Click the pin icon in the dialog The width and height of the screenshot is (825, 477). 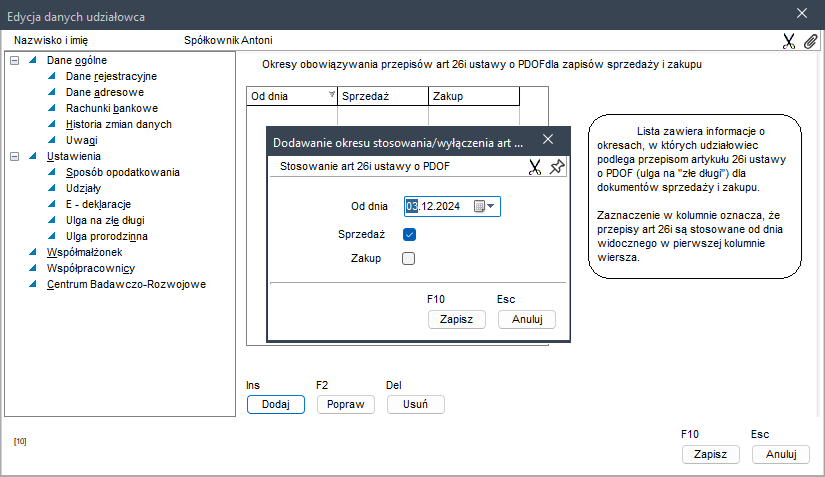click(557, 167)
